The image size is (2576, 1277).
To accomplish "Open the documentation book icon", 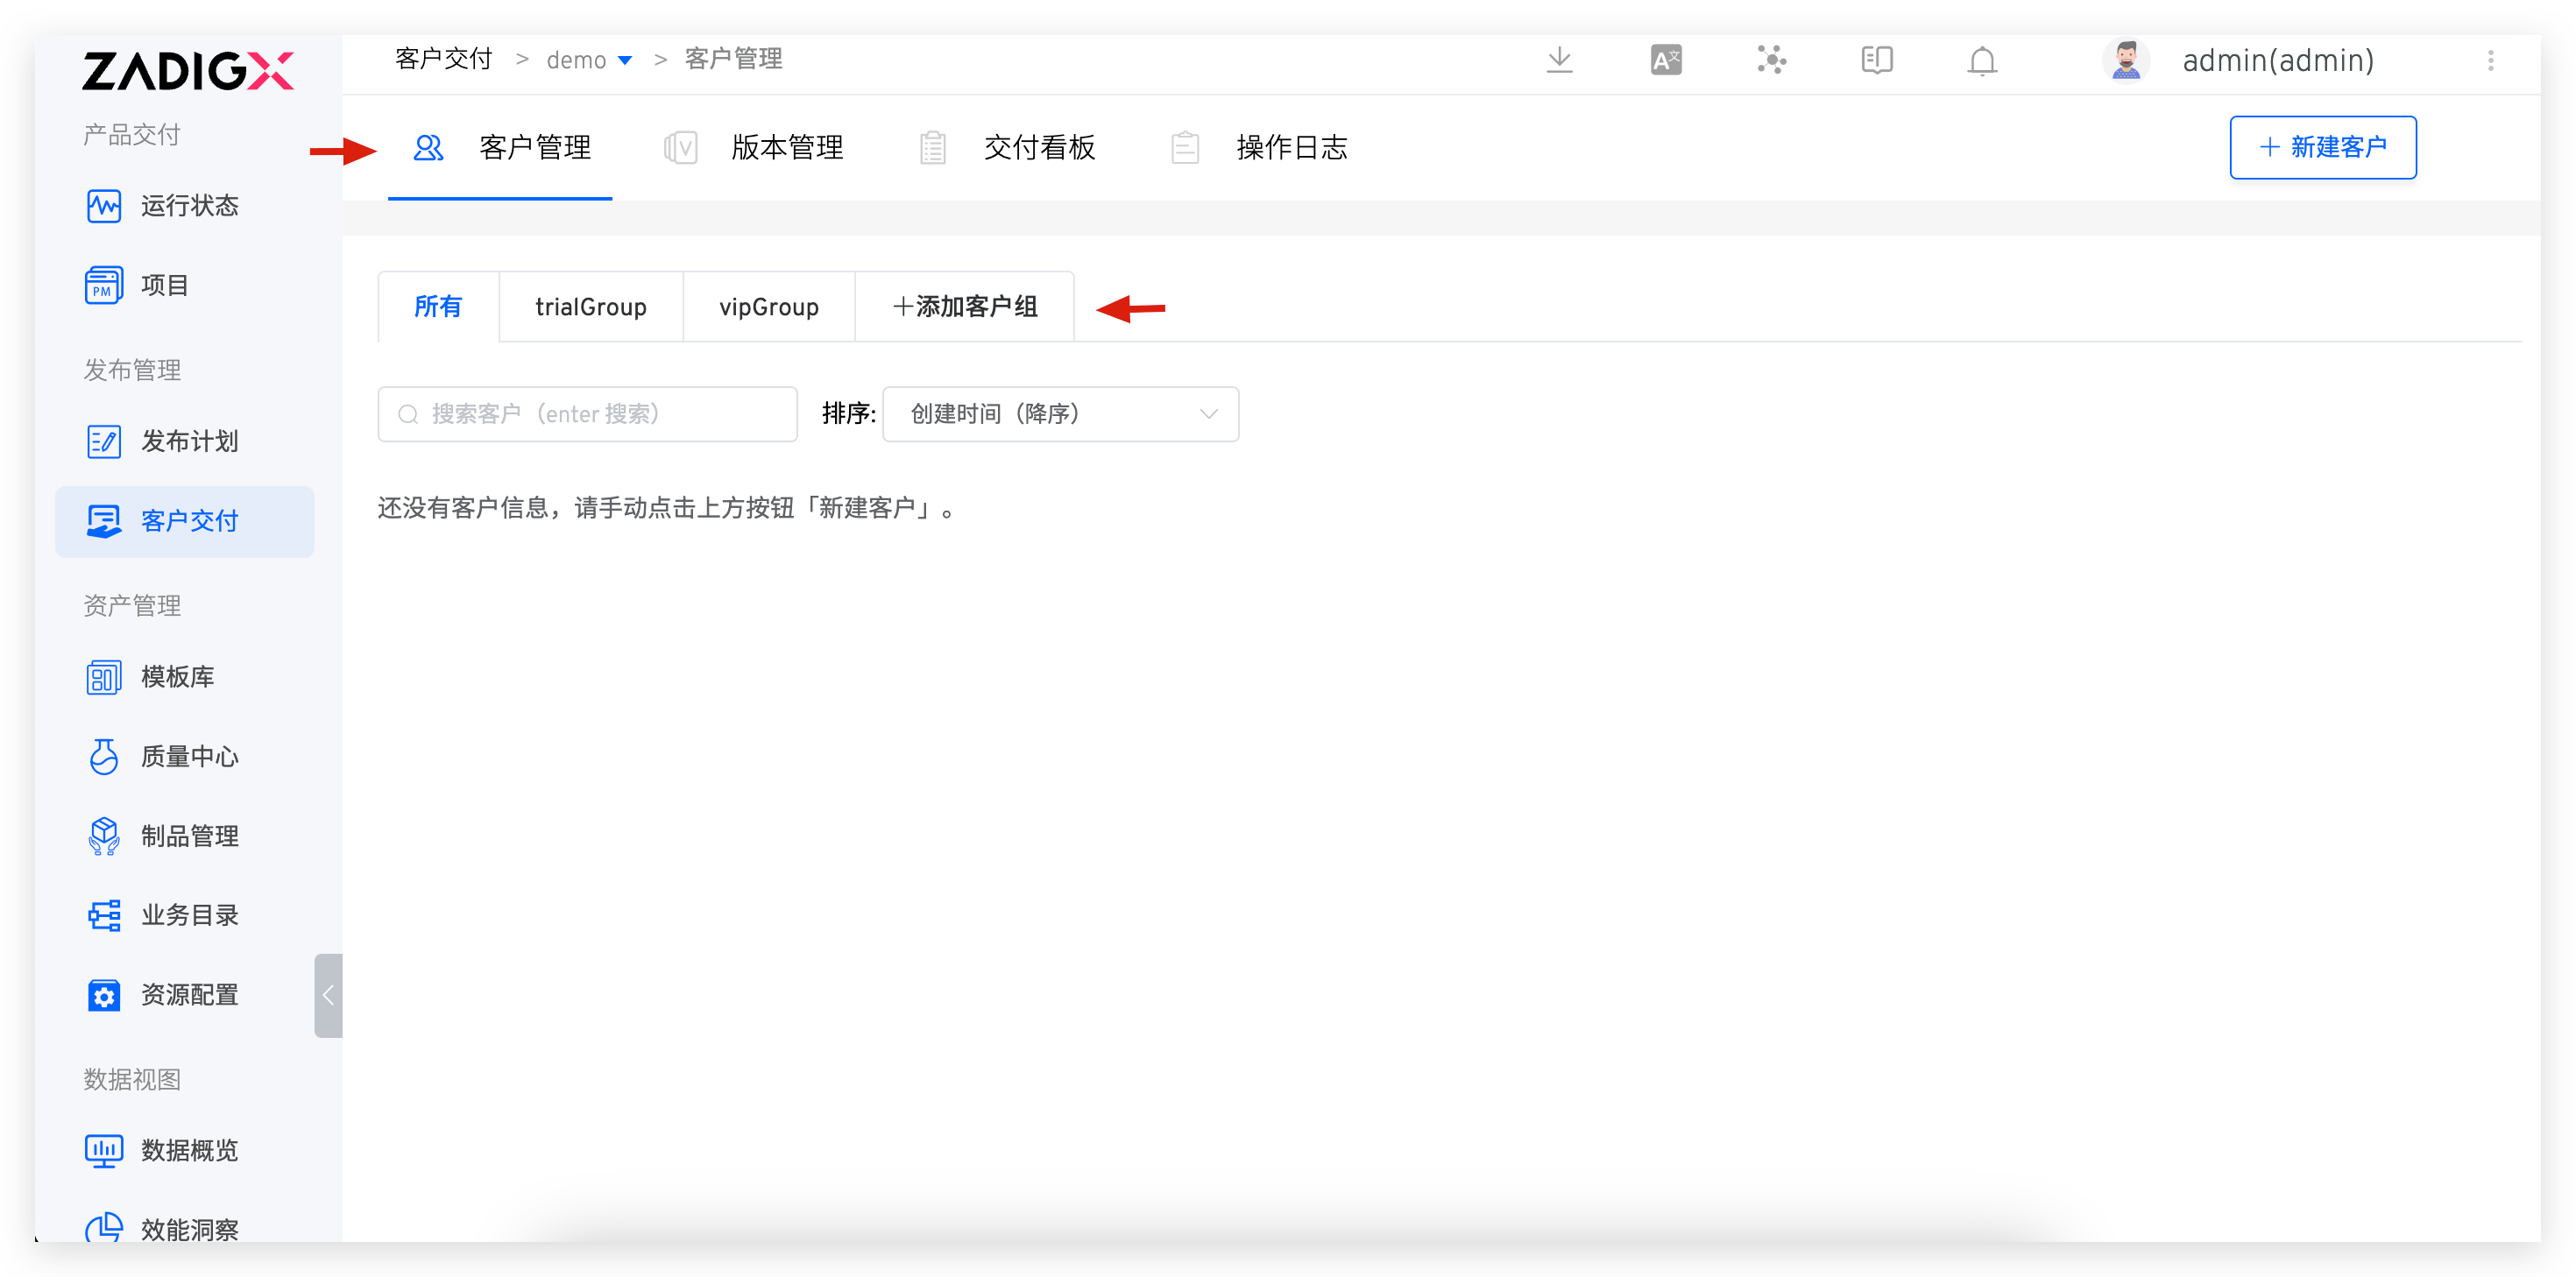I will tap(1877, 60).
